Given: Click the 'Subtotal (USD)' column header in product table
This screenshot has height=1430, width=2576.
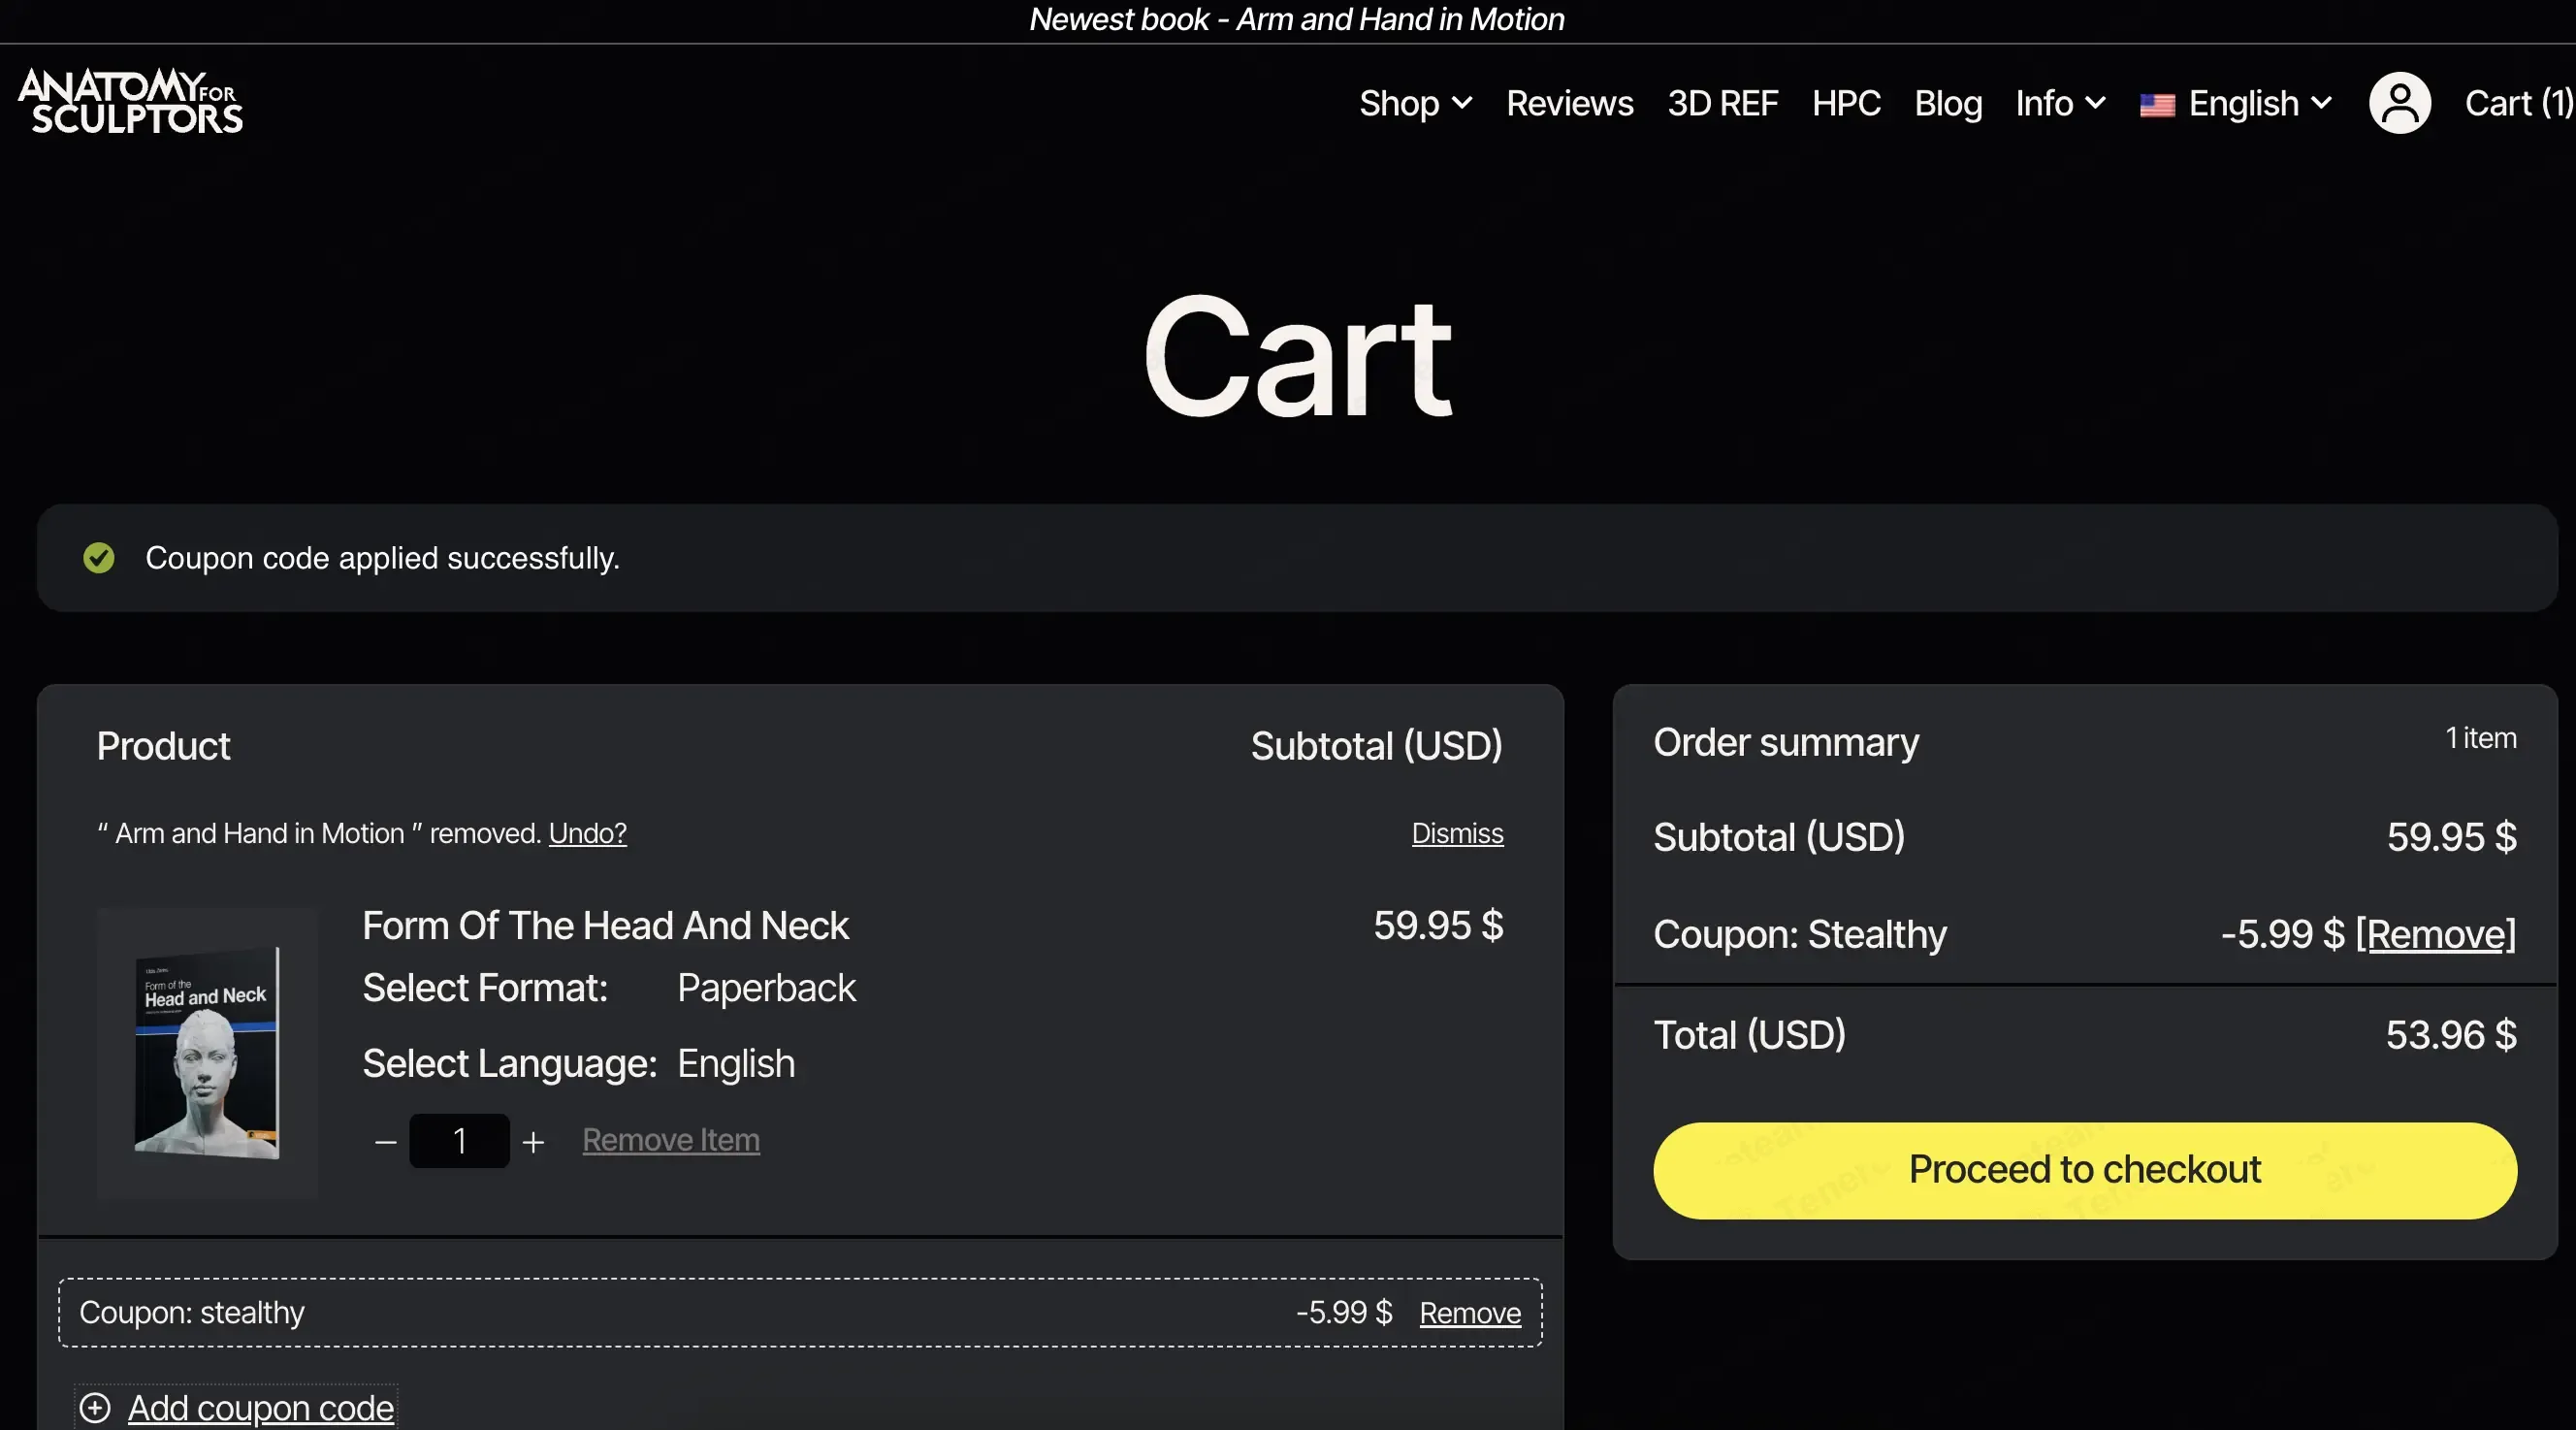Looking at the screenshot, I should click(1377, 746).
